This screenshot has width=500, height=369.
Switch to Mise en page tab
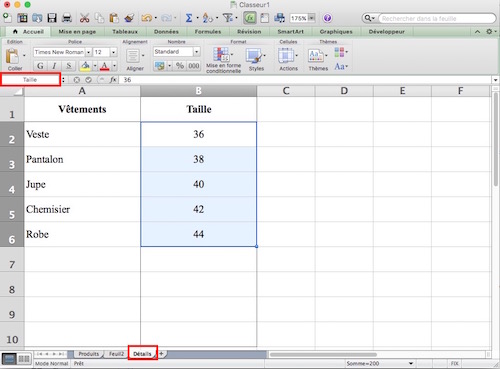[x=77, y=32]
